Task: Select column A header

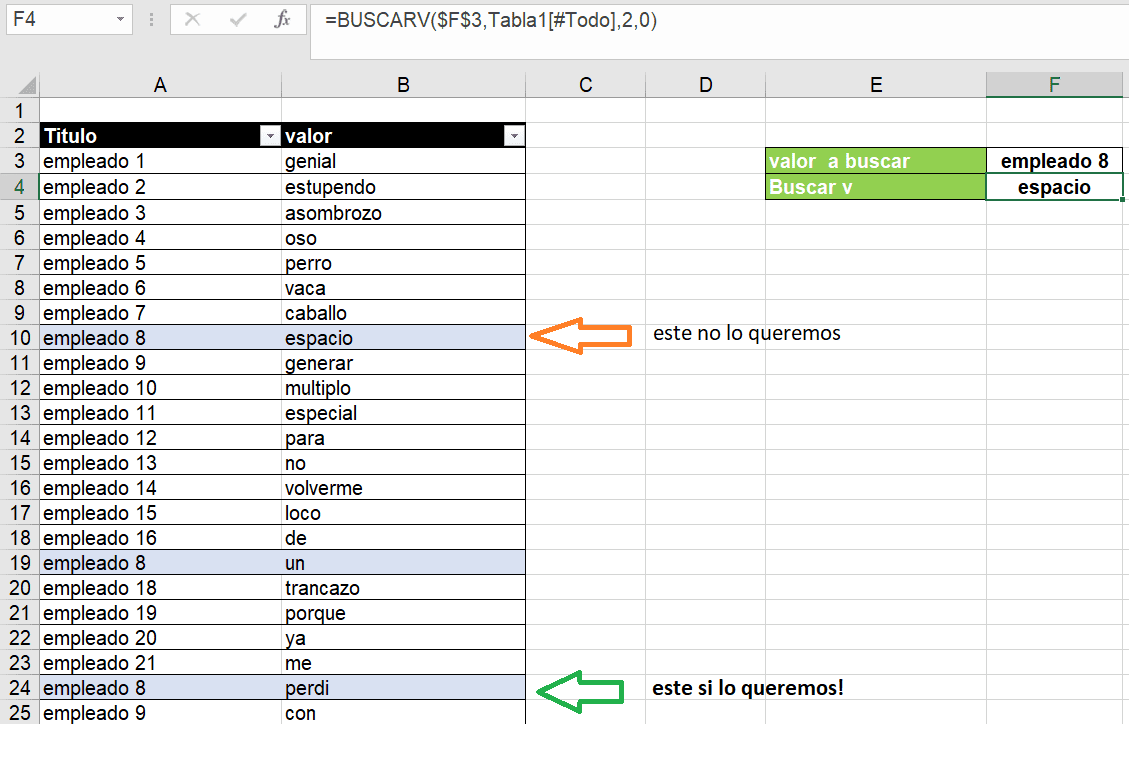Action: [x=160, y=85]
